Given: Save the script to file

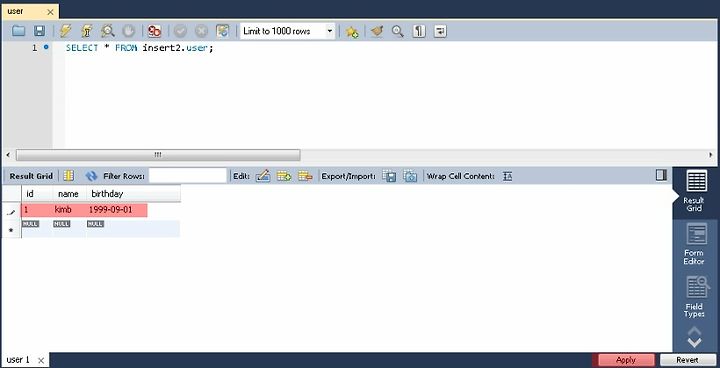Looking at the screenshot, I should pos(39,31).
